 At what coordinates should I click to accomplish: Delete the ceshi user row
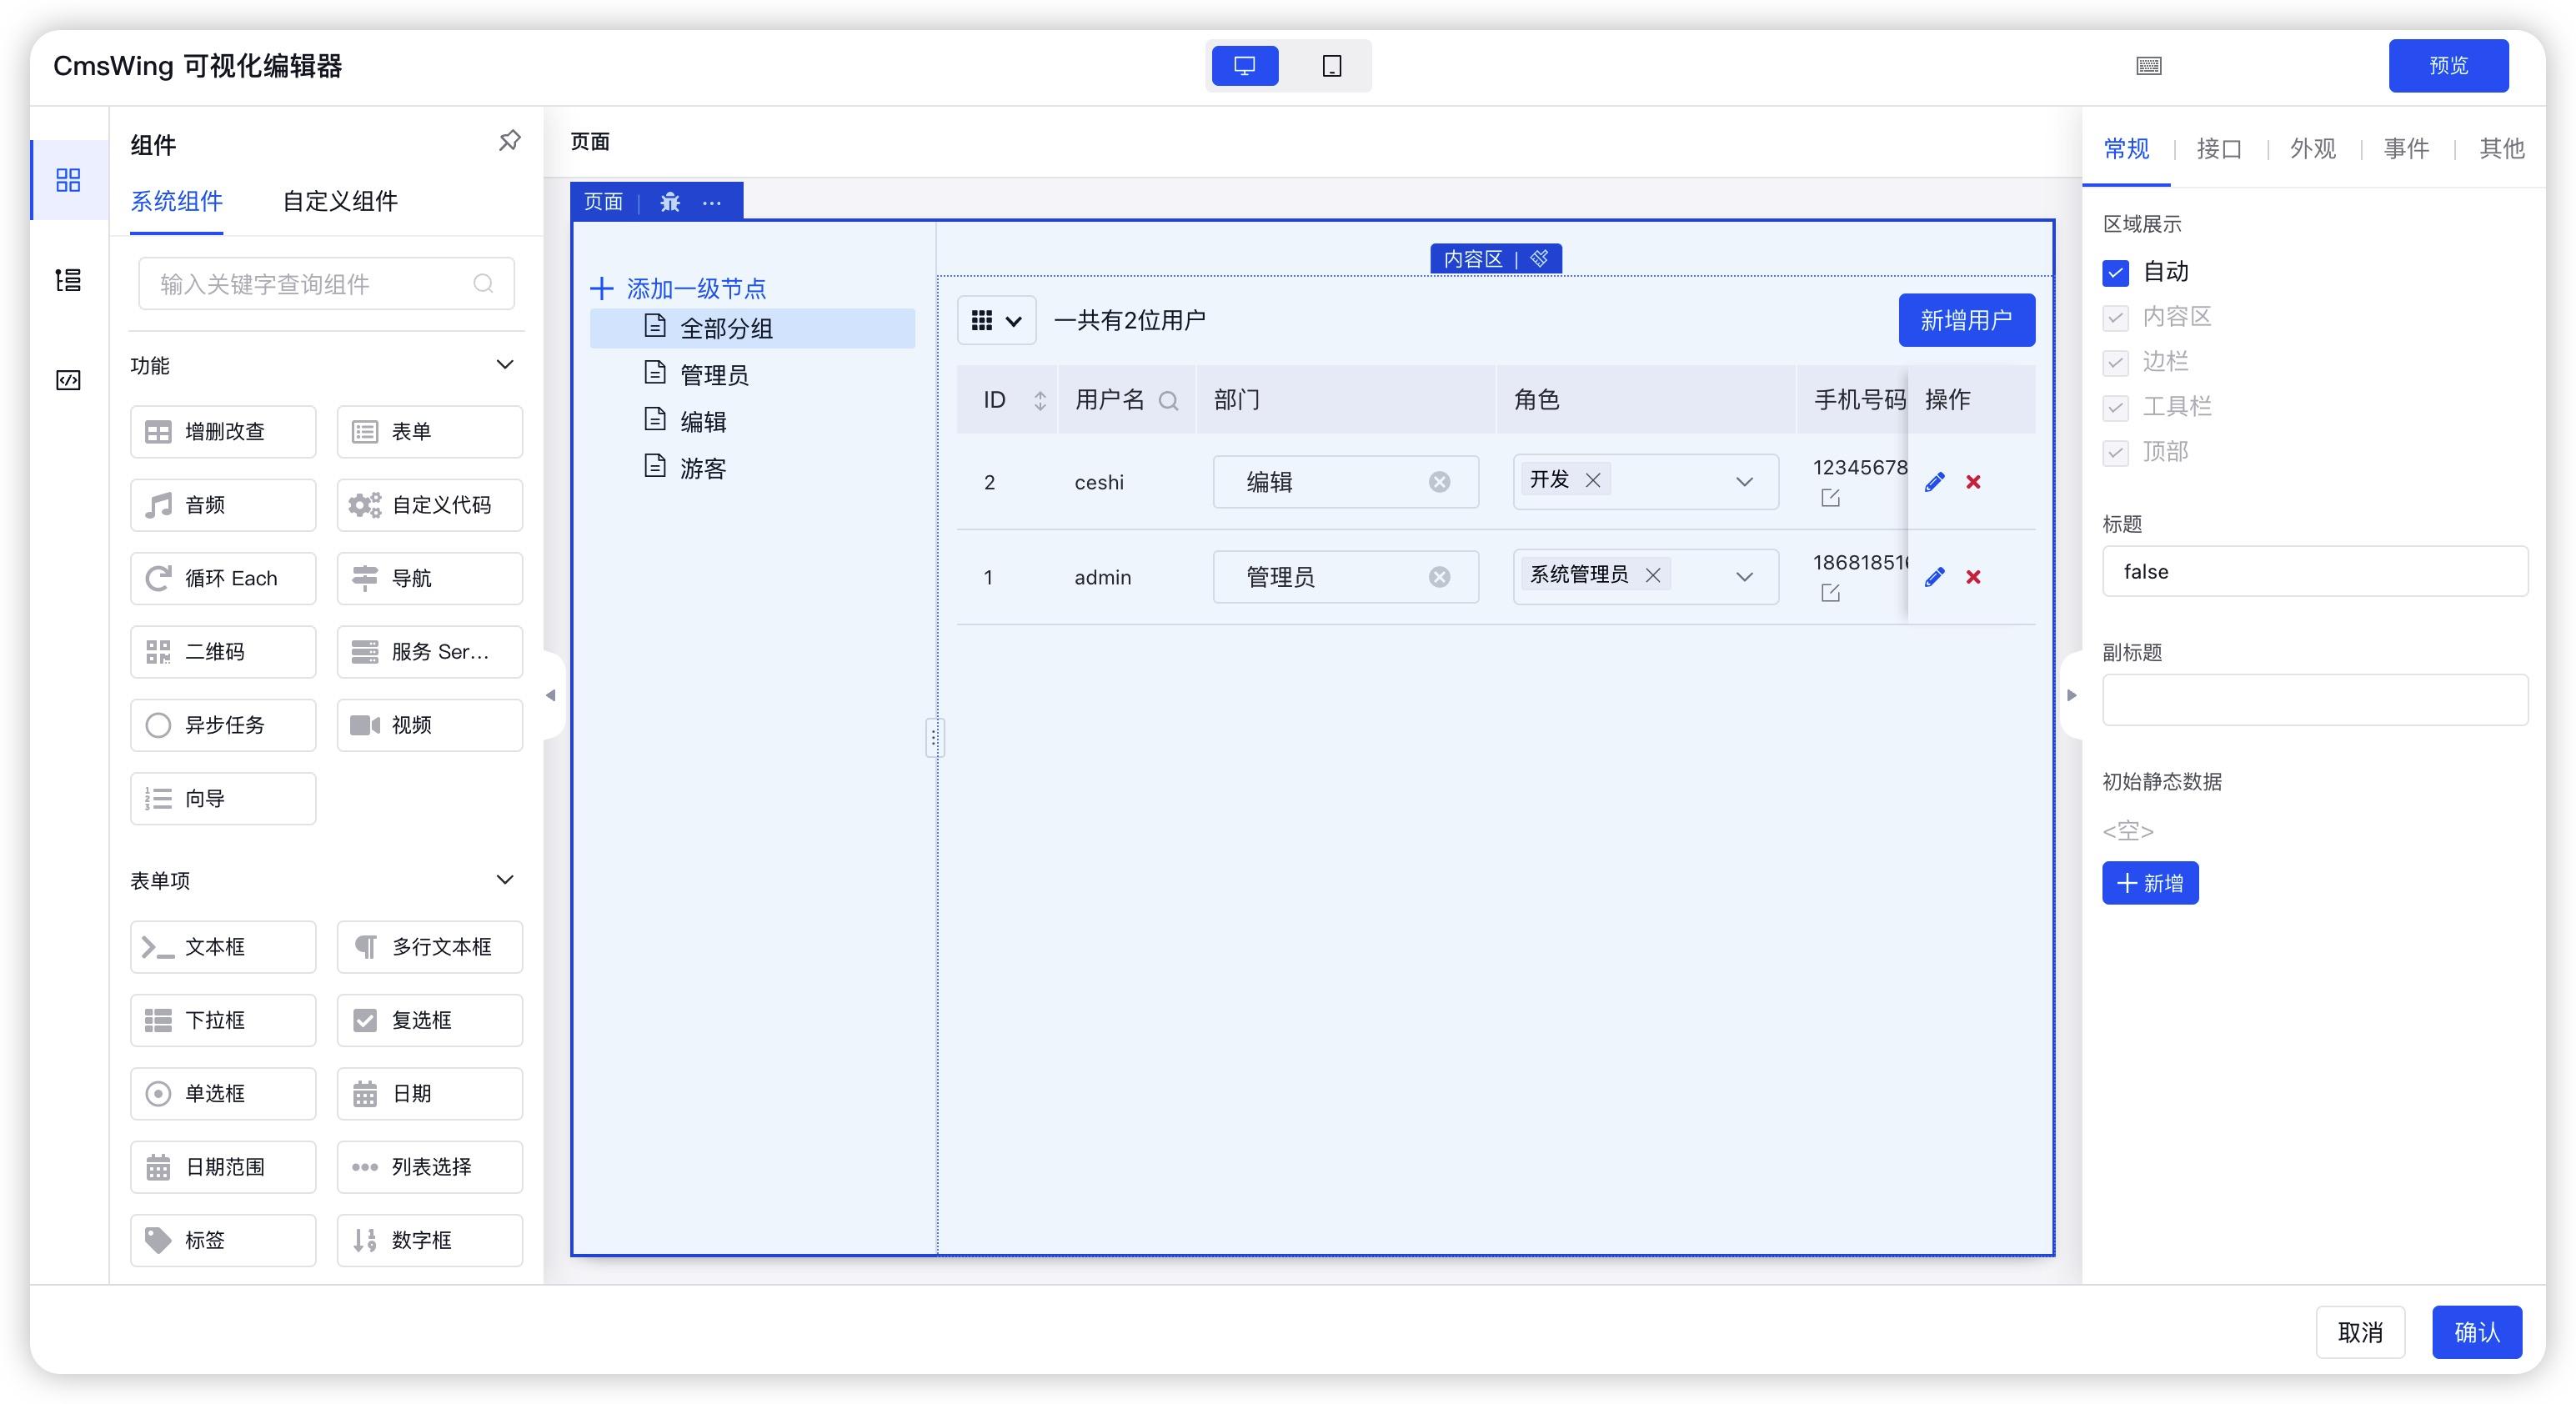click(1973, 482)
